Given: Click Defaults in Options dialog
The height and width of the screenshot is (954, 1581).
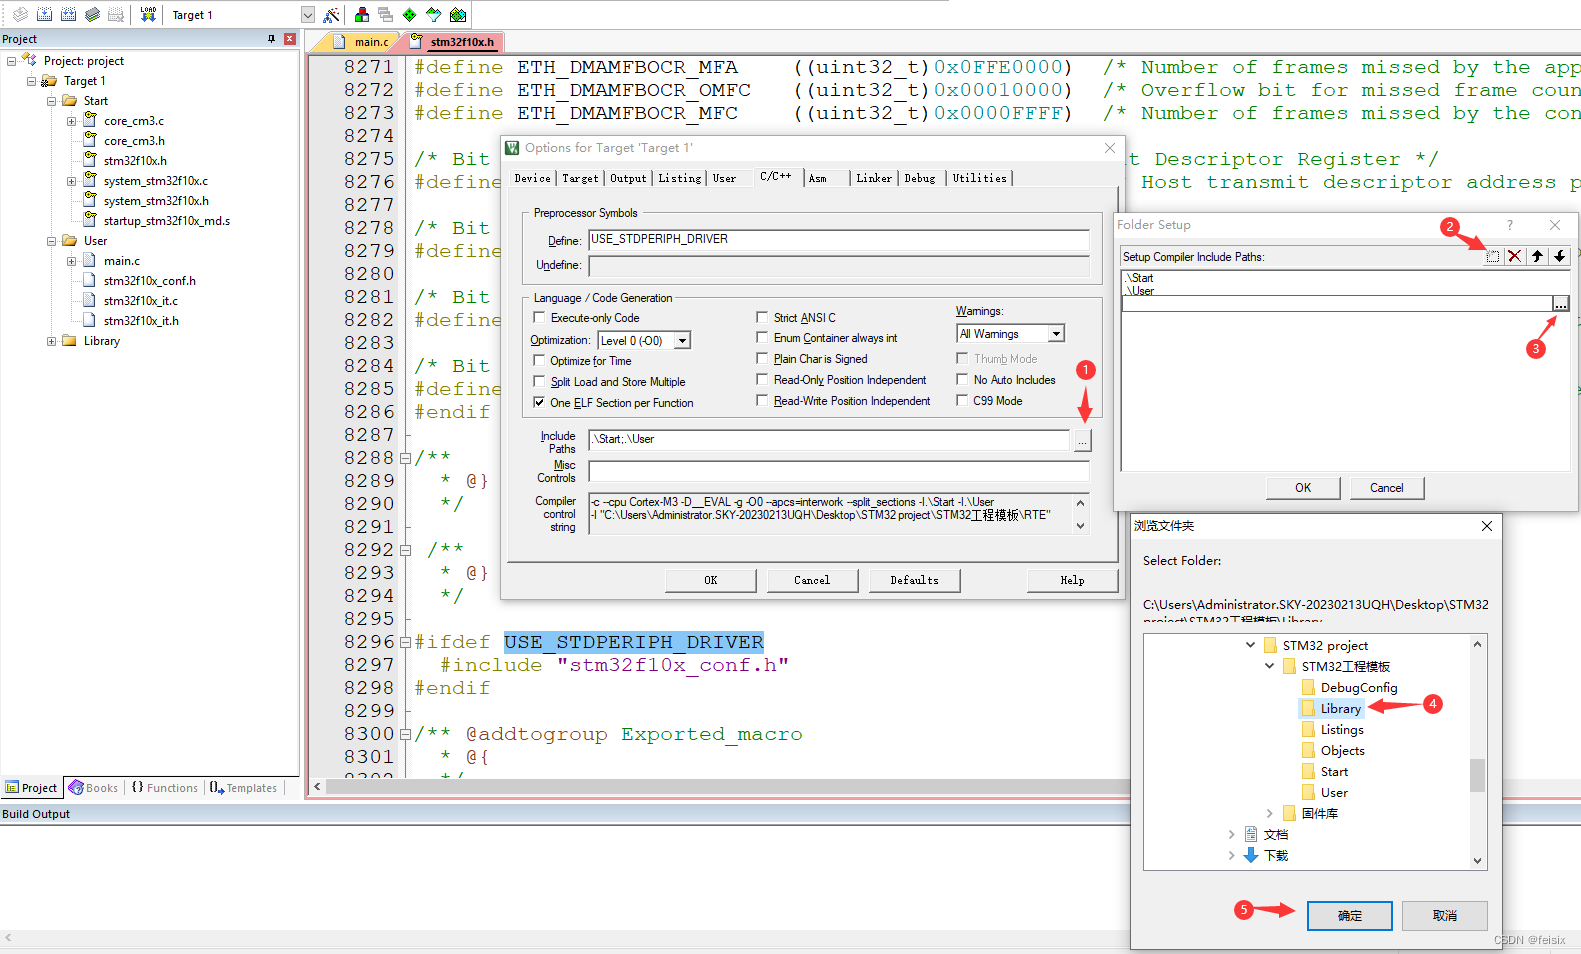Looking at the screenshot, I should tap(914, 580).
